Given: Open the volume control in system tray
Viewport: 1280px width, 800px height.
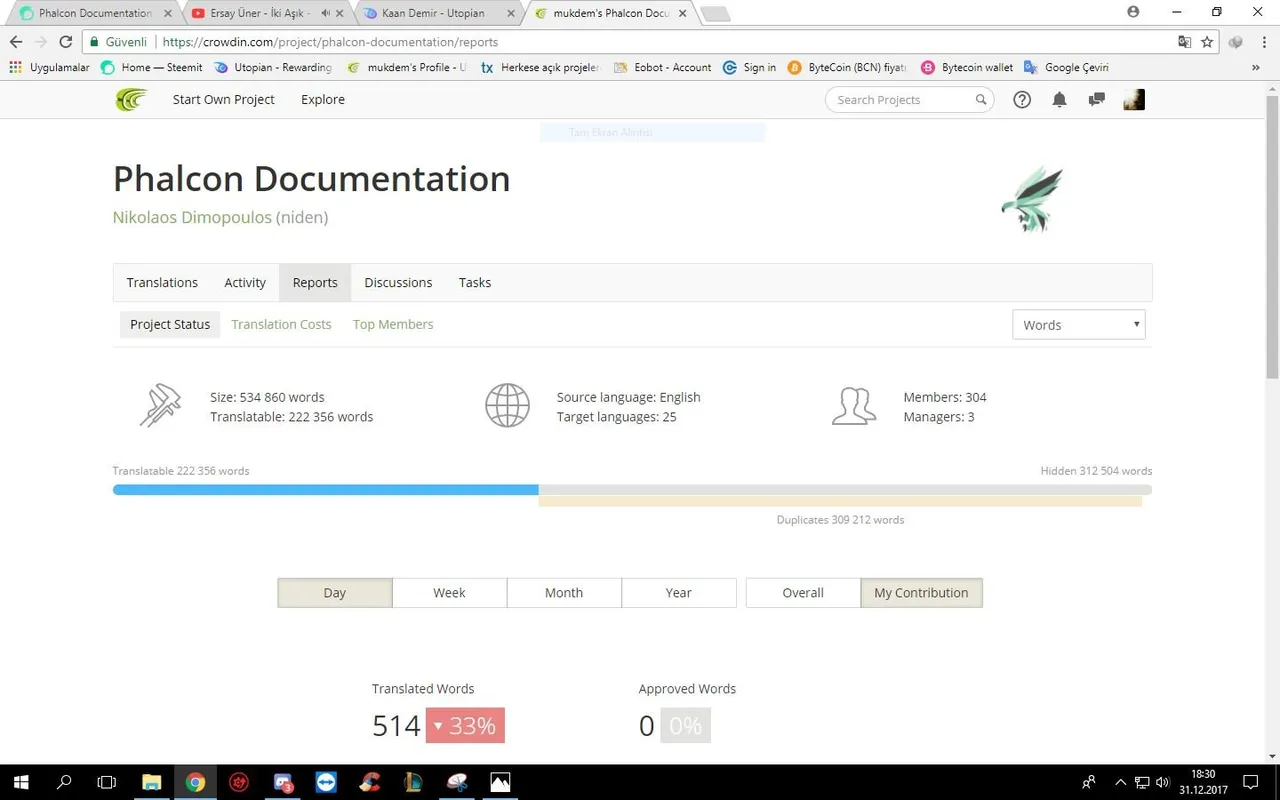Looking at the screenshot, I should click(1163, 782).
